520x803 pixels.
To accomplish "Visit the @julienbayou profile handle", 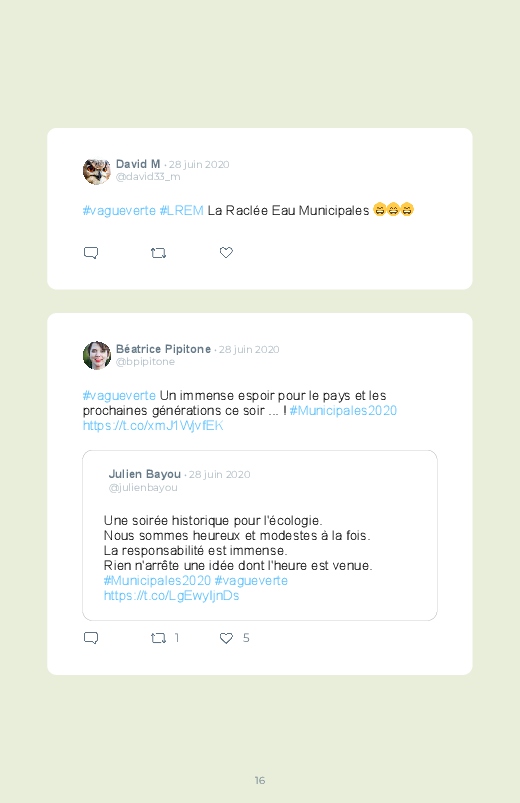I will tap(143, 488).
